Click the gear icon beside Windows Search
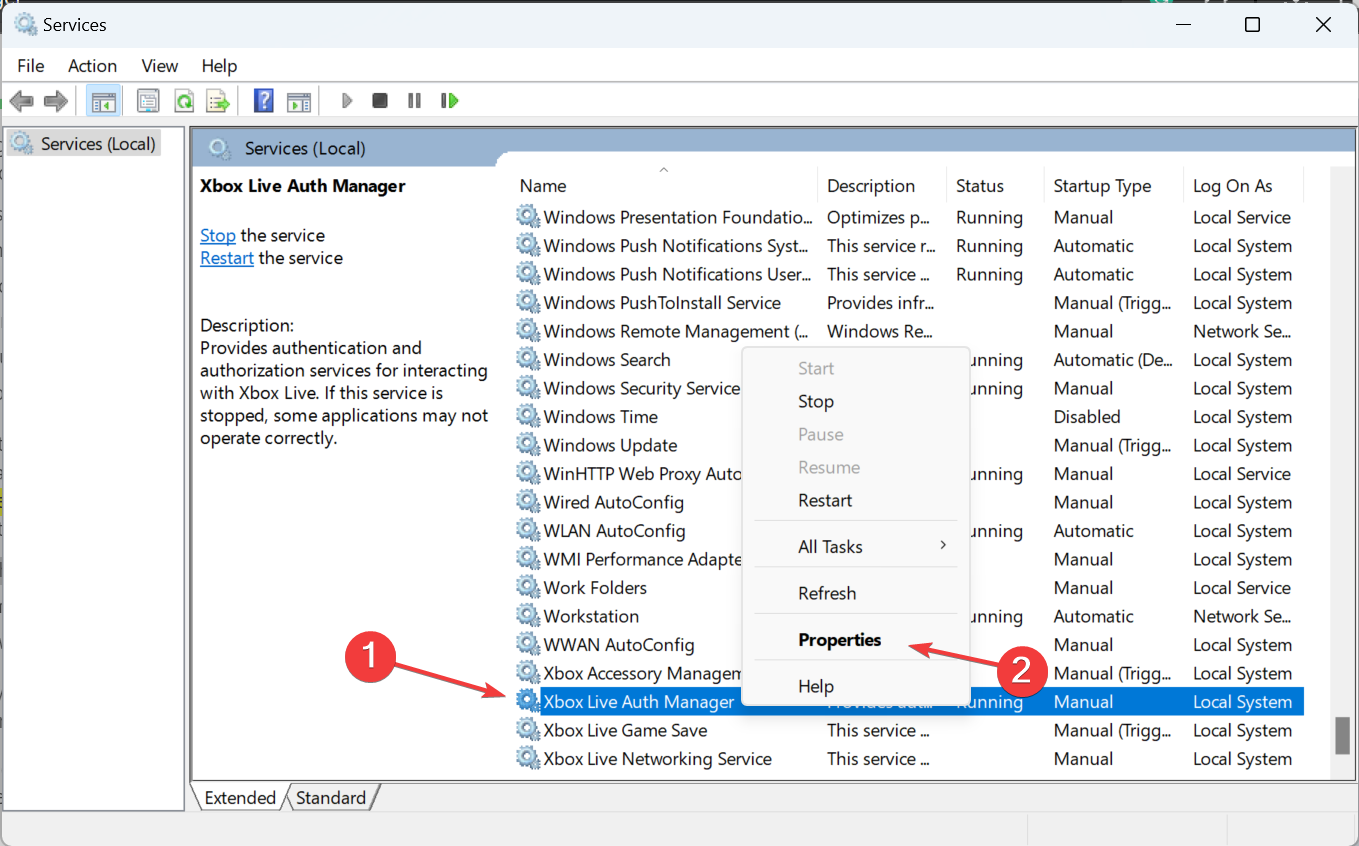The image size is (1359, 846). 527,359
